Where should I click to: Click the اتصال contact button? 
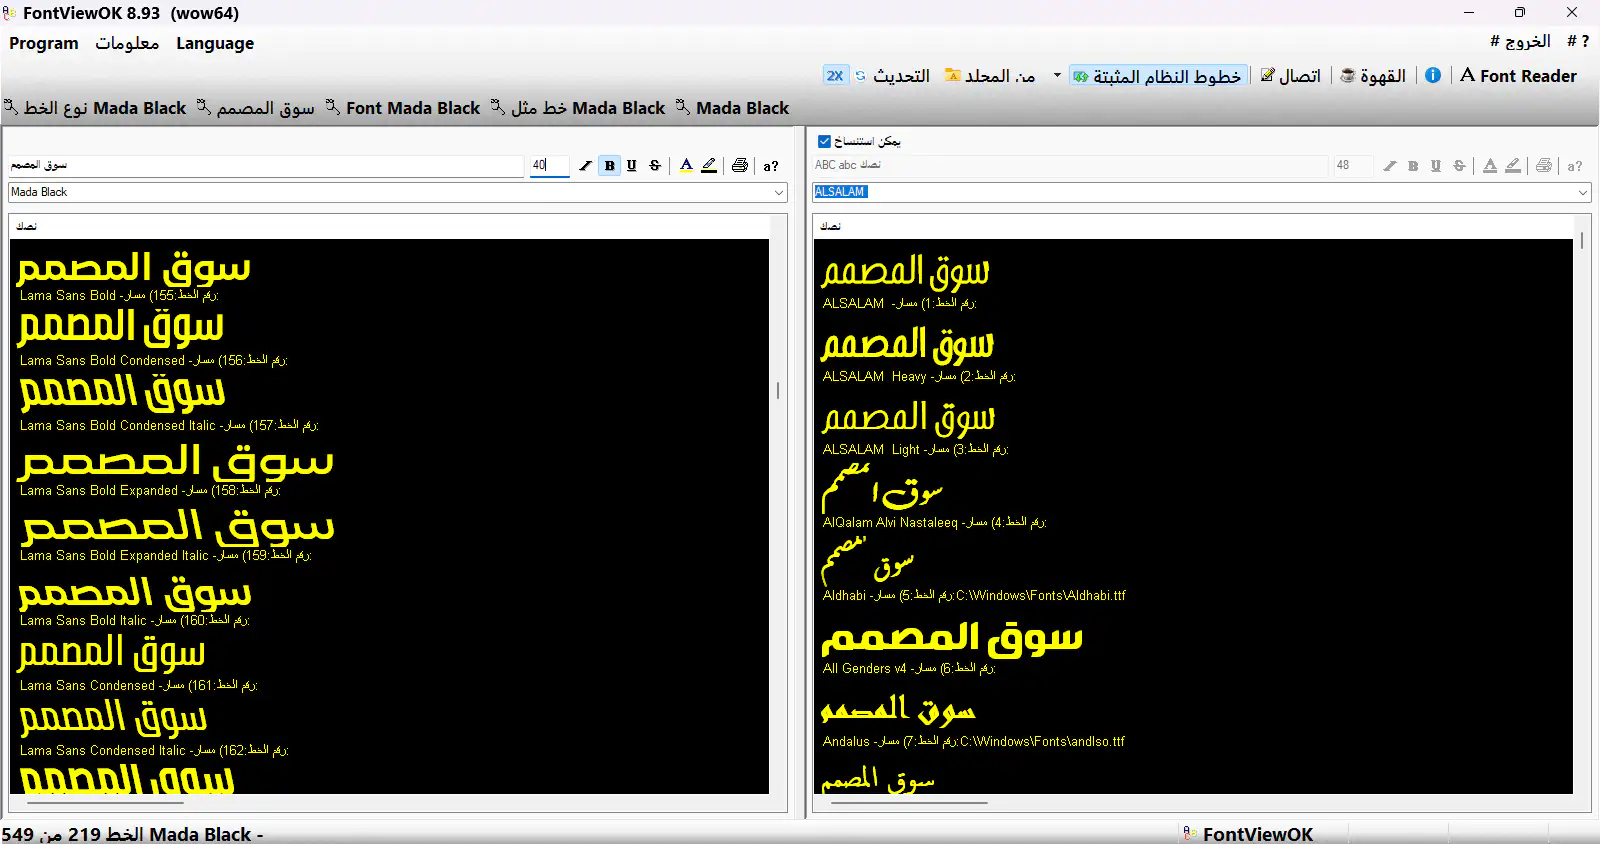click(x=1291, y=76)
